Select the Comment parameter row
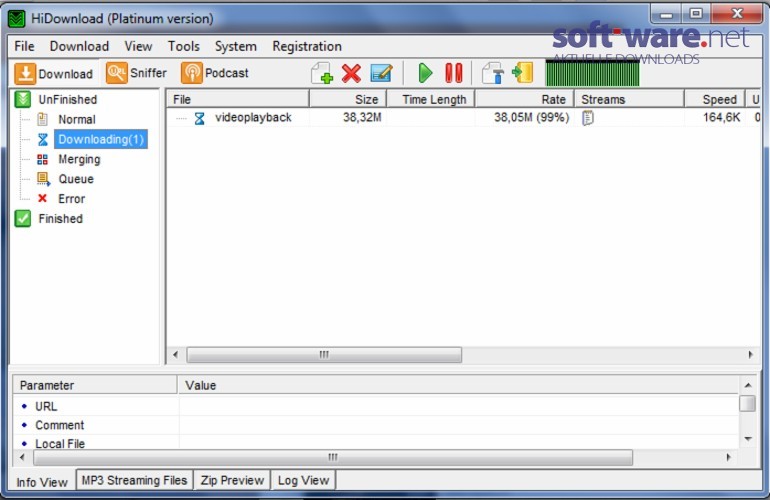The width and height of the screenshot is (770, 500). point(376,425)
